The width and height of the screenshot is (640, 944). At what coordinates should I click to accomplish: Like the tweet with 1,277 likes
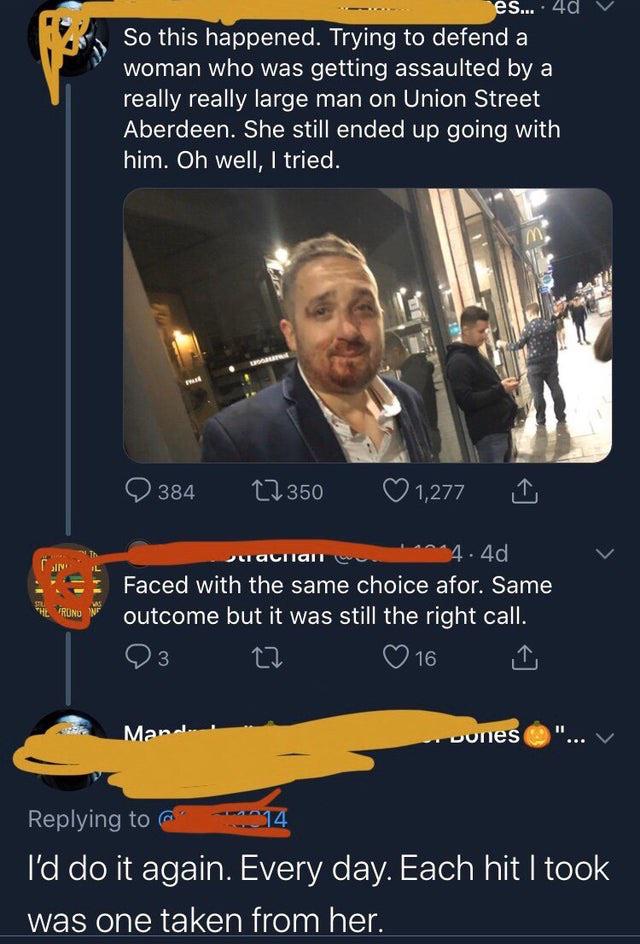[x=424, y=491]
